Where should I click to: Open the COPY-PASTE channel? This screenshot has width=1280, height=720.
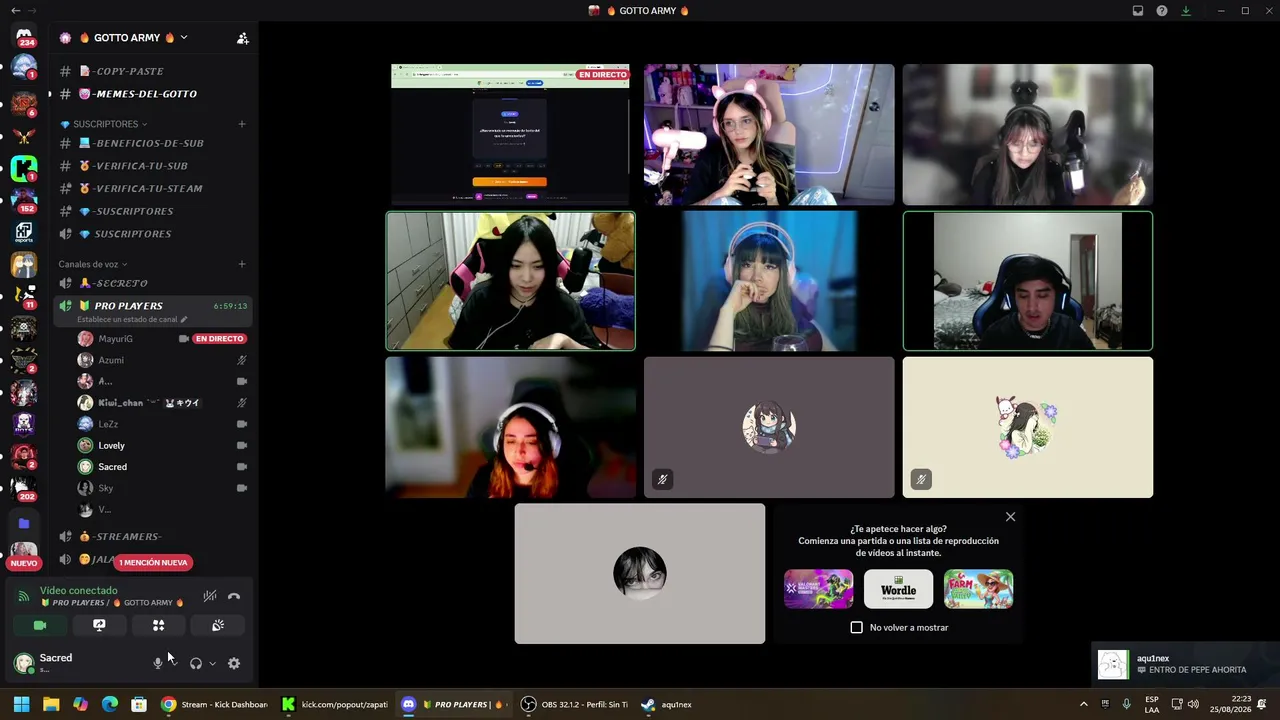click(x=152, y=71)
